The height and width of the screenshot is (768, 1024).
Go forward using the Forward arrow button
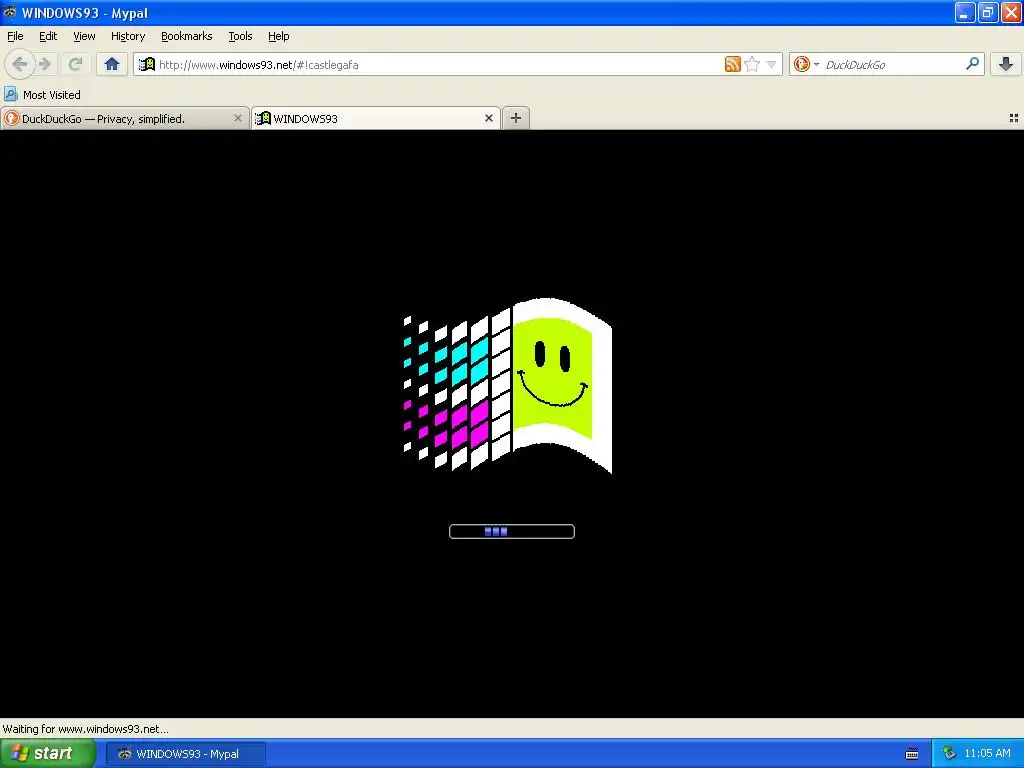pyautogui.click(x=45, y=64)
